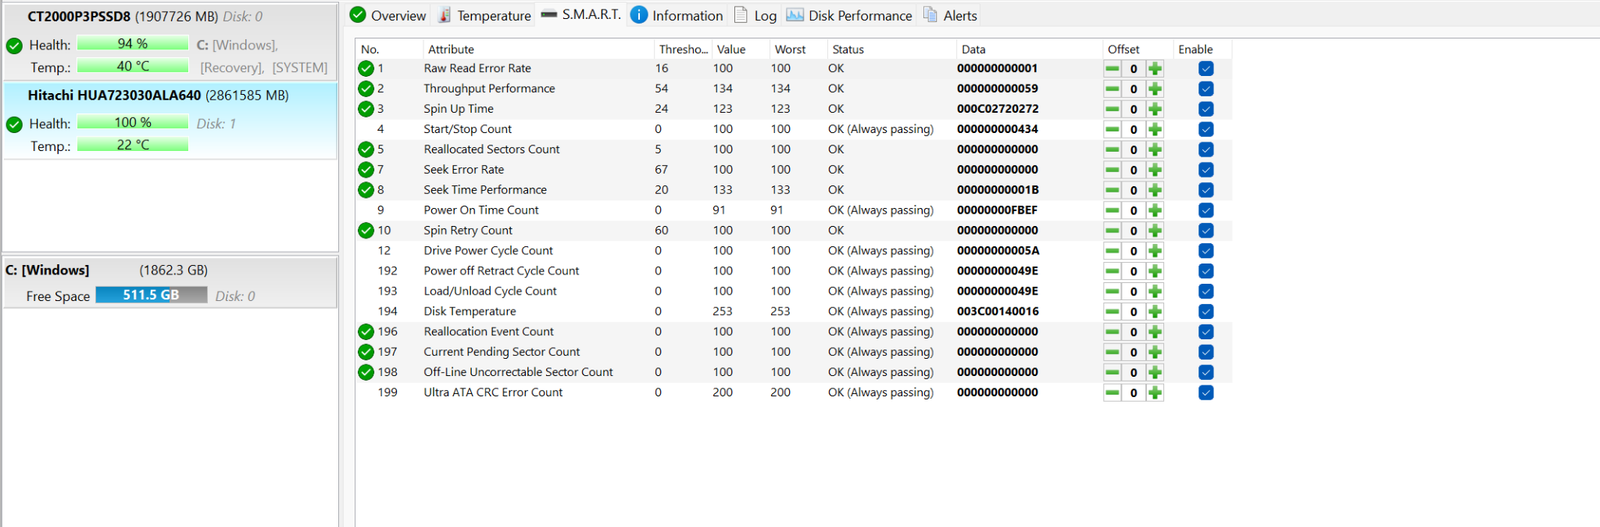Click the minus offset icon for Ultra ATA CRC Error Count

click(x=1112, y=392)
